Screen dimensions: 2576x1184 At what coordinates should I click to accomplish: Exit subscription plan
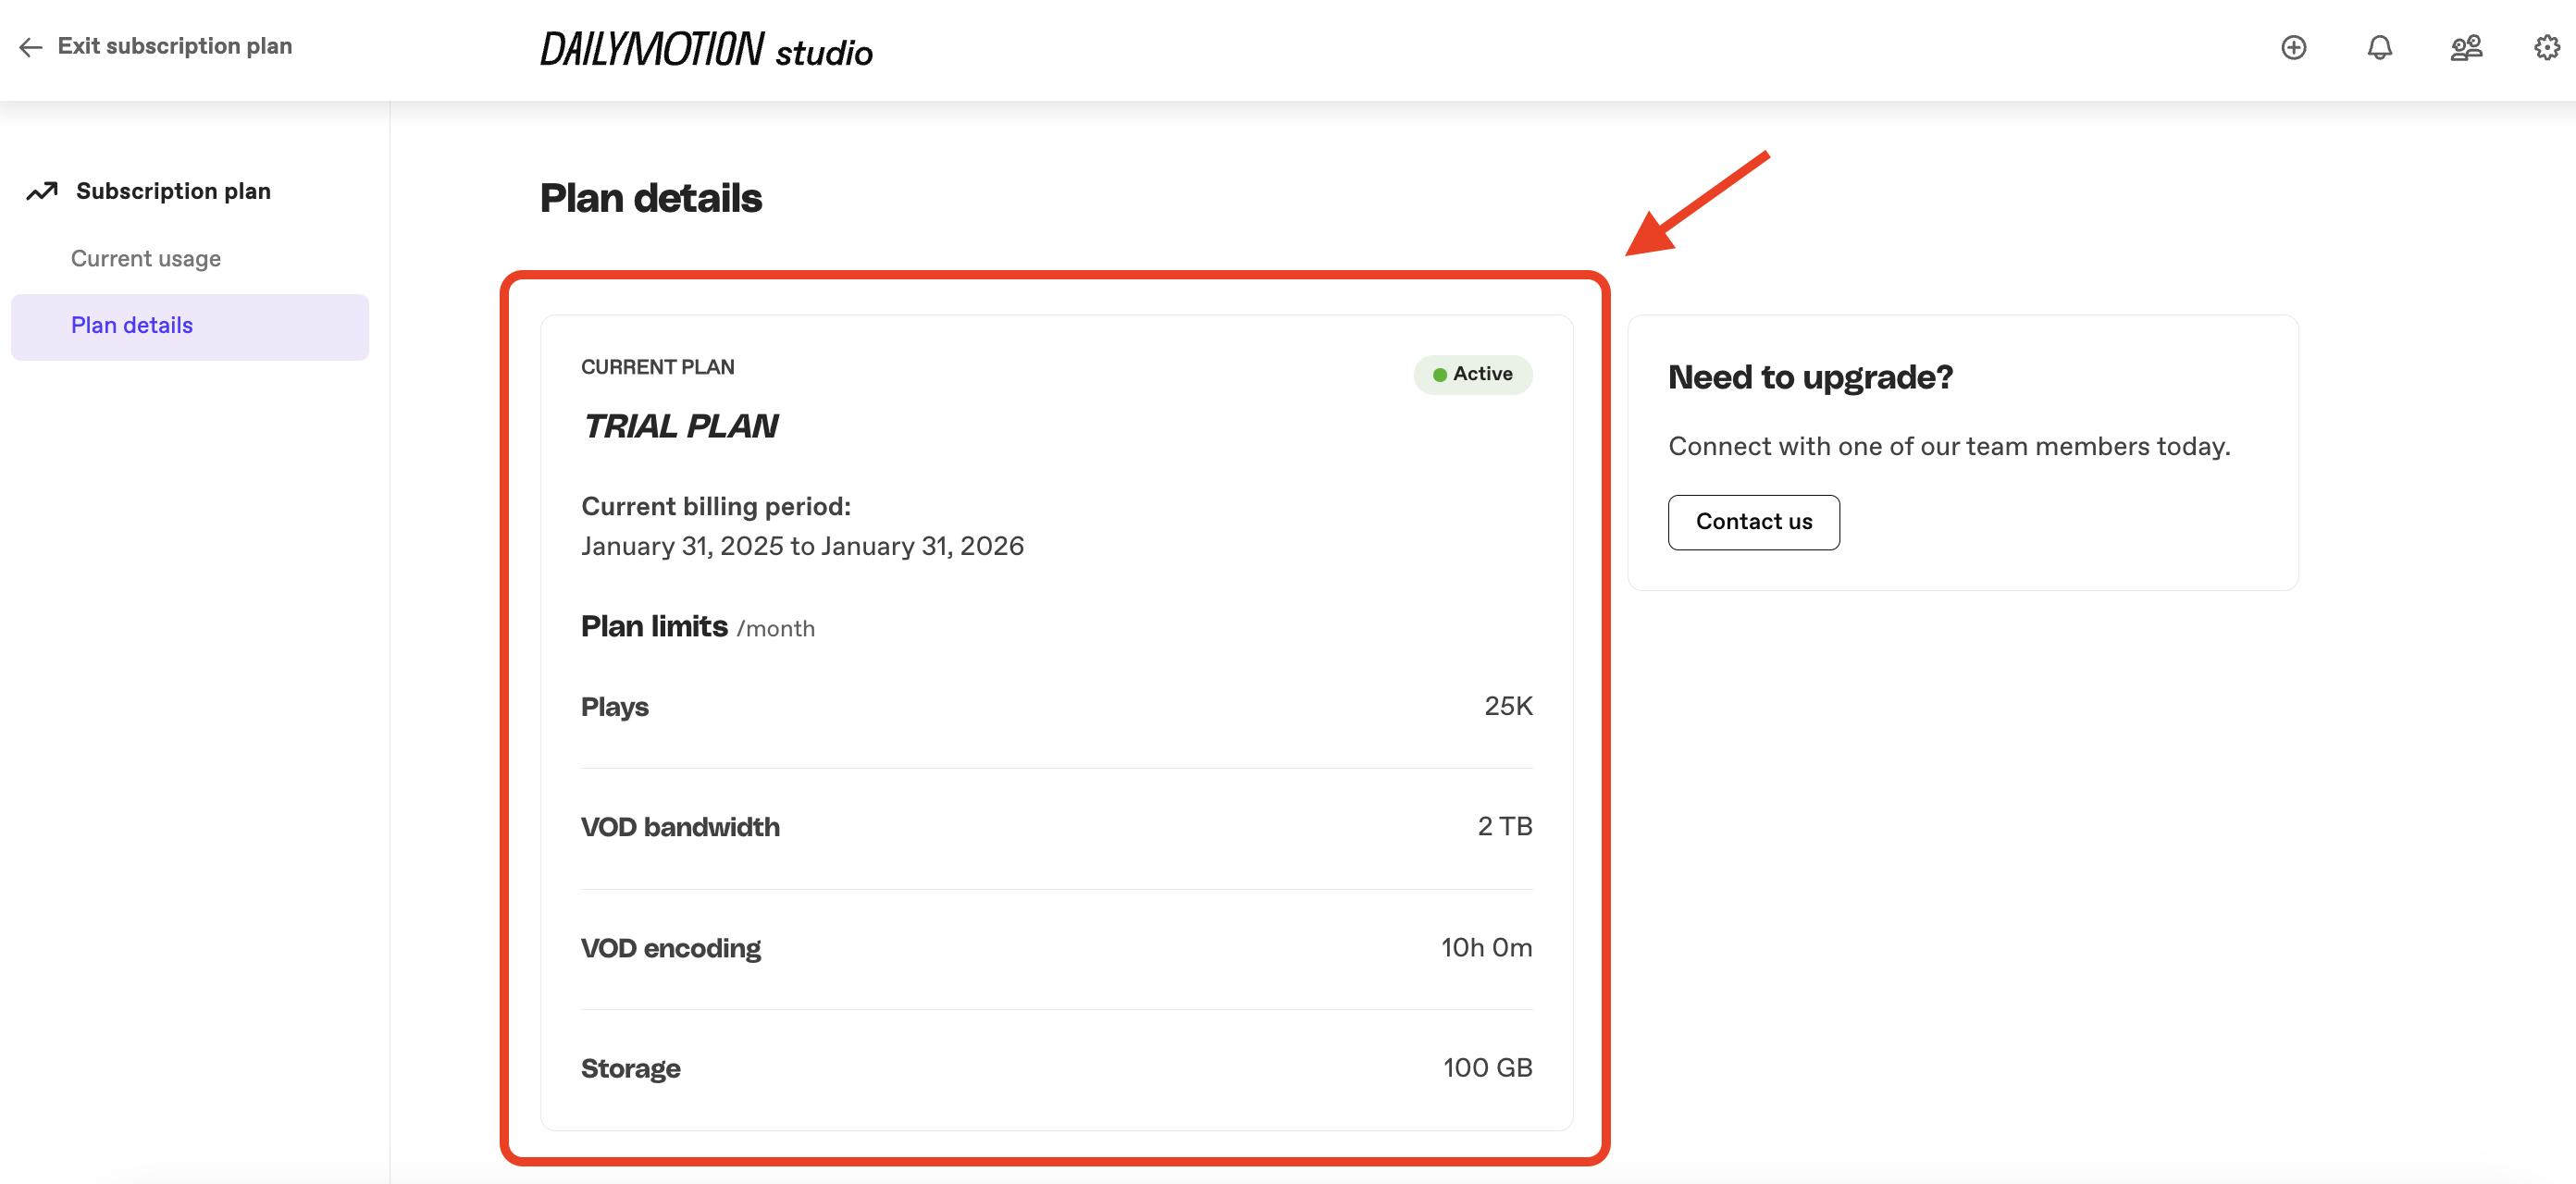[174, 46]
